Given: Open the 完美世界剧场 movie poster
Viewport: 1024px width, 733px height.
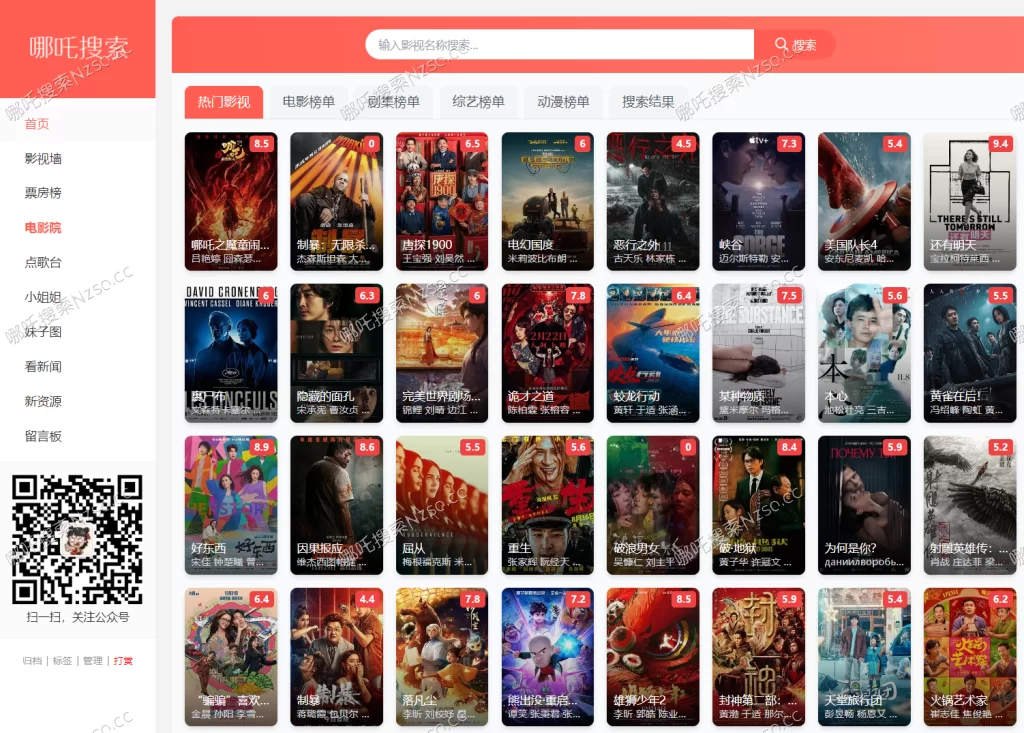Looking at the screenshot, I should click(442, 353).
